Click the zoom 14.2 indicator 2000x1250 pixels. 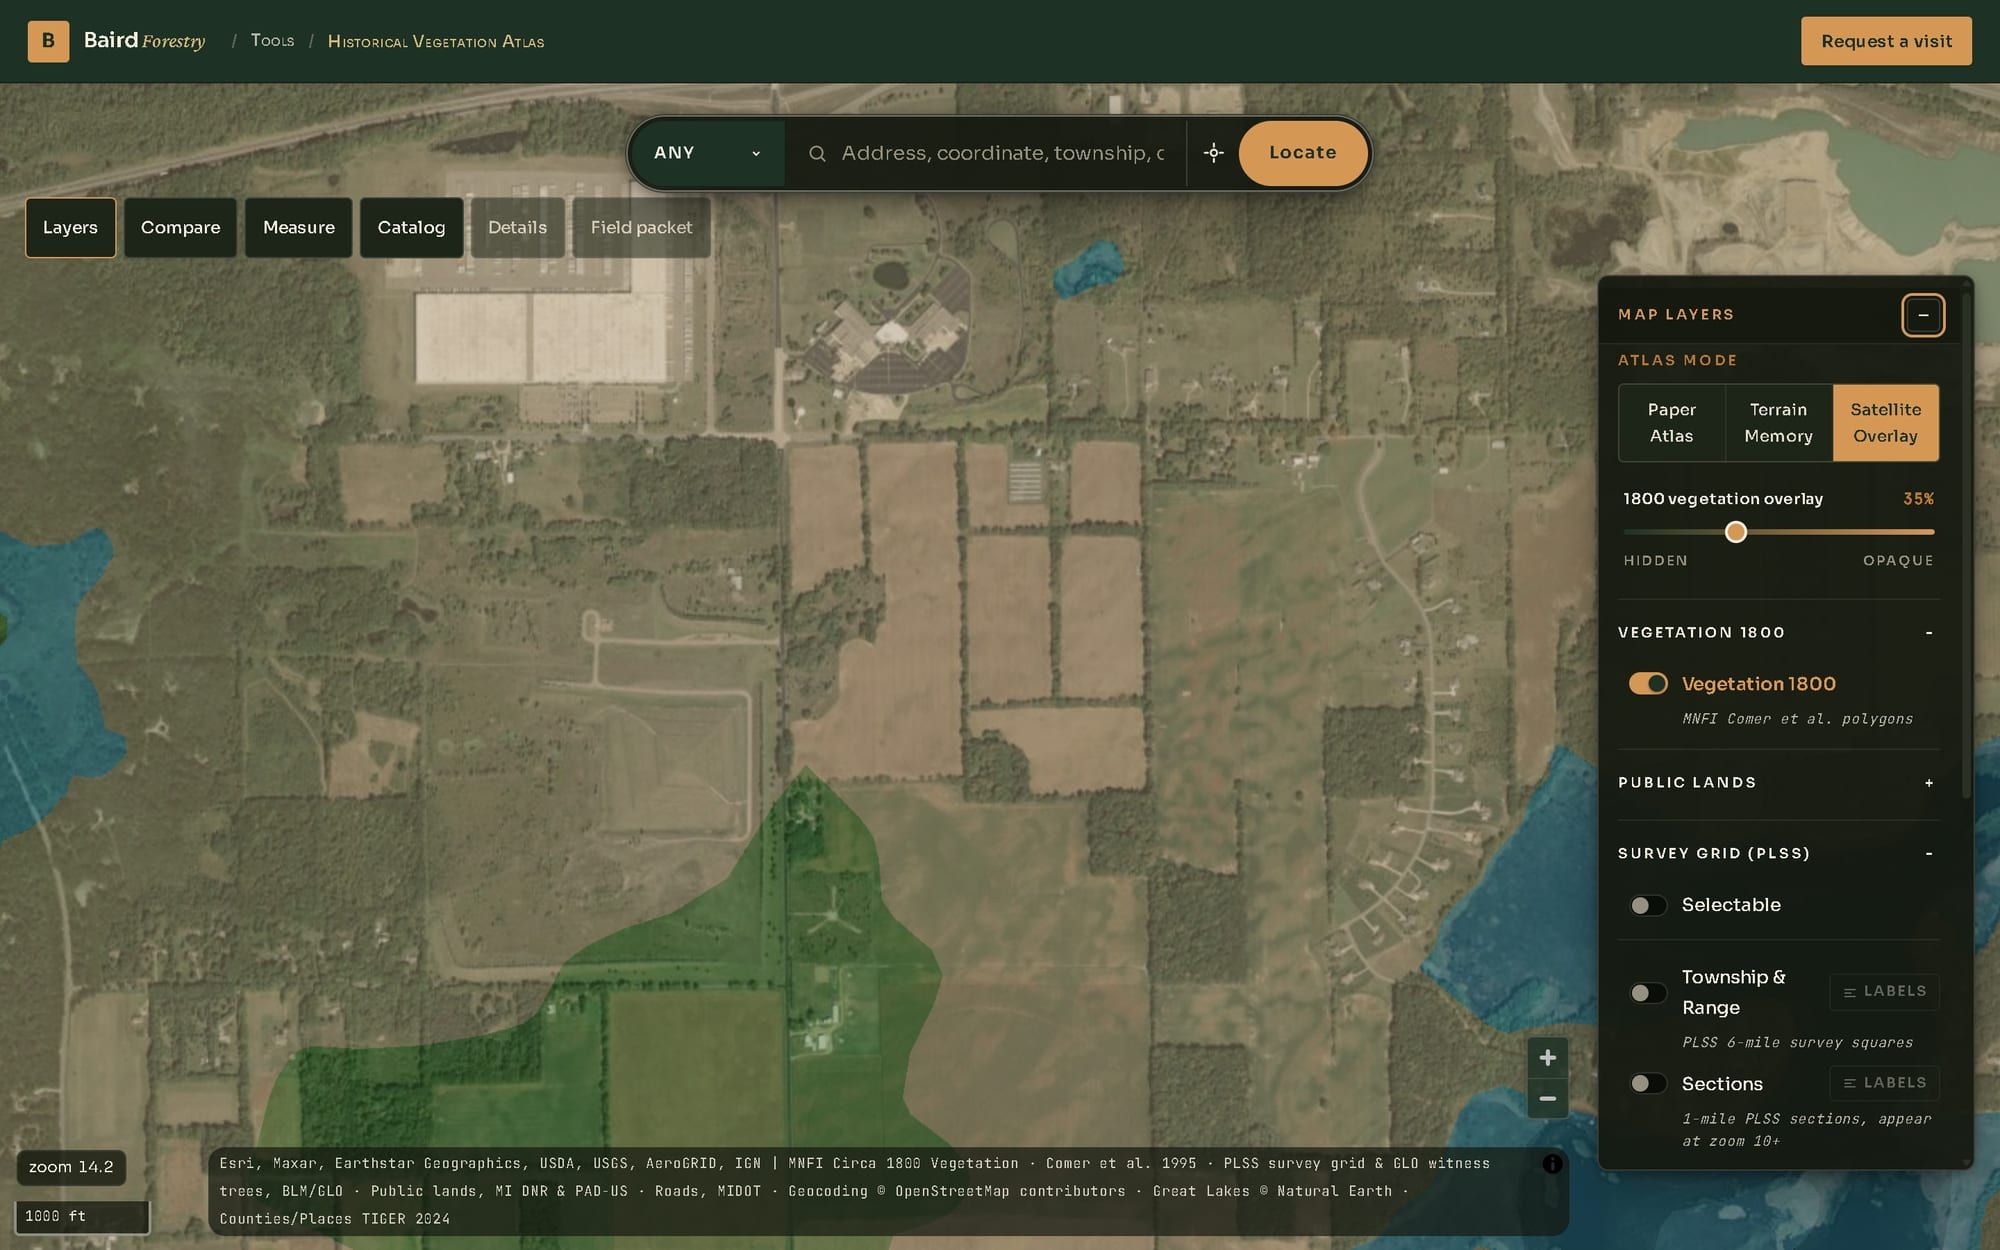[71, 1167]
